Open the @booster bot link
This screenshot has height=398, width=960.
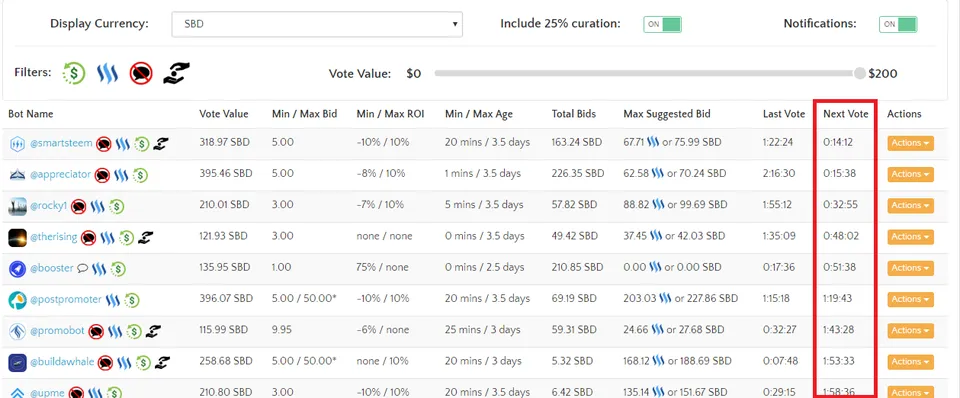tap(52, 268)
